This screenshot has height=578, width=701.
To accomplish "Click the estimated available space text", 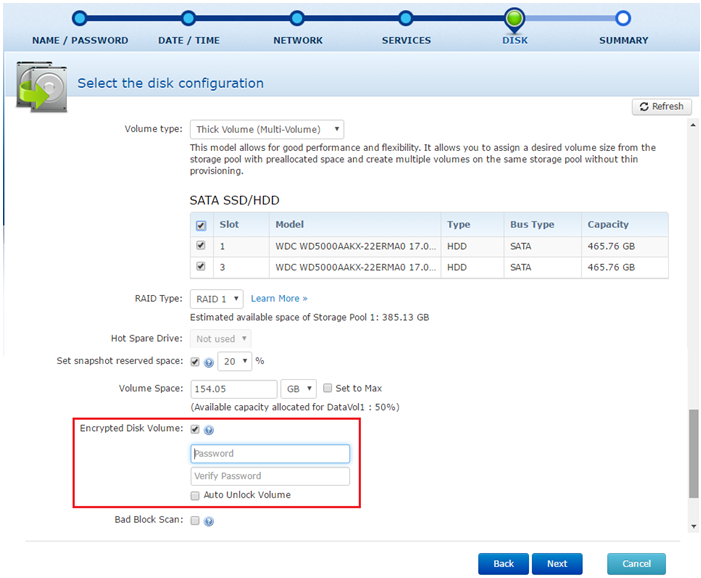I will (x=309, y=317).
